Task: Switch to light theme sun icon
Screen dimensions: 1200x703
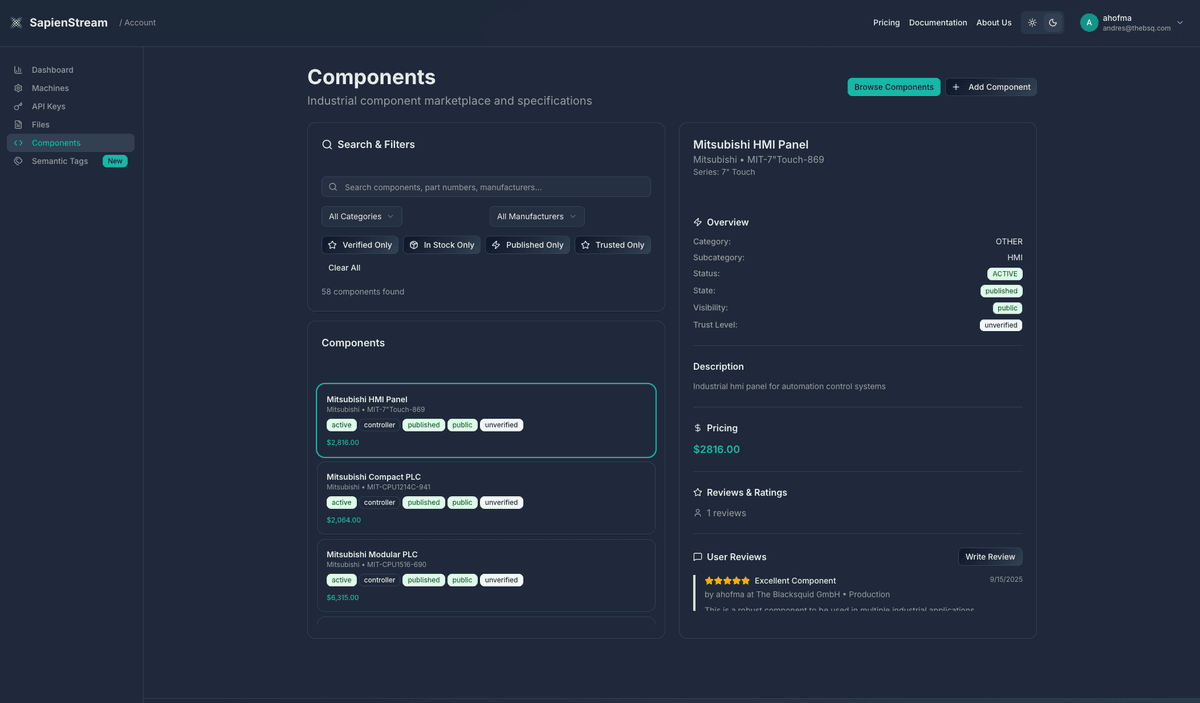Action: (1032, 23)
